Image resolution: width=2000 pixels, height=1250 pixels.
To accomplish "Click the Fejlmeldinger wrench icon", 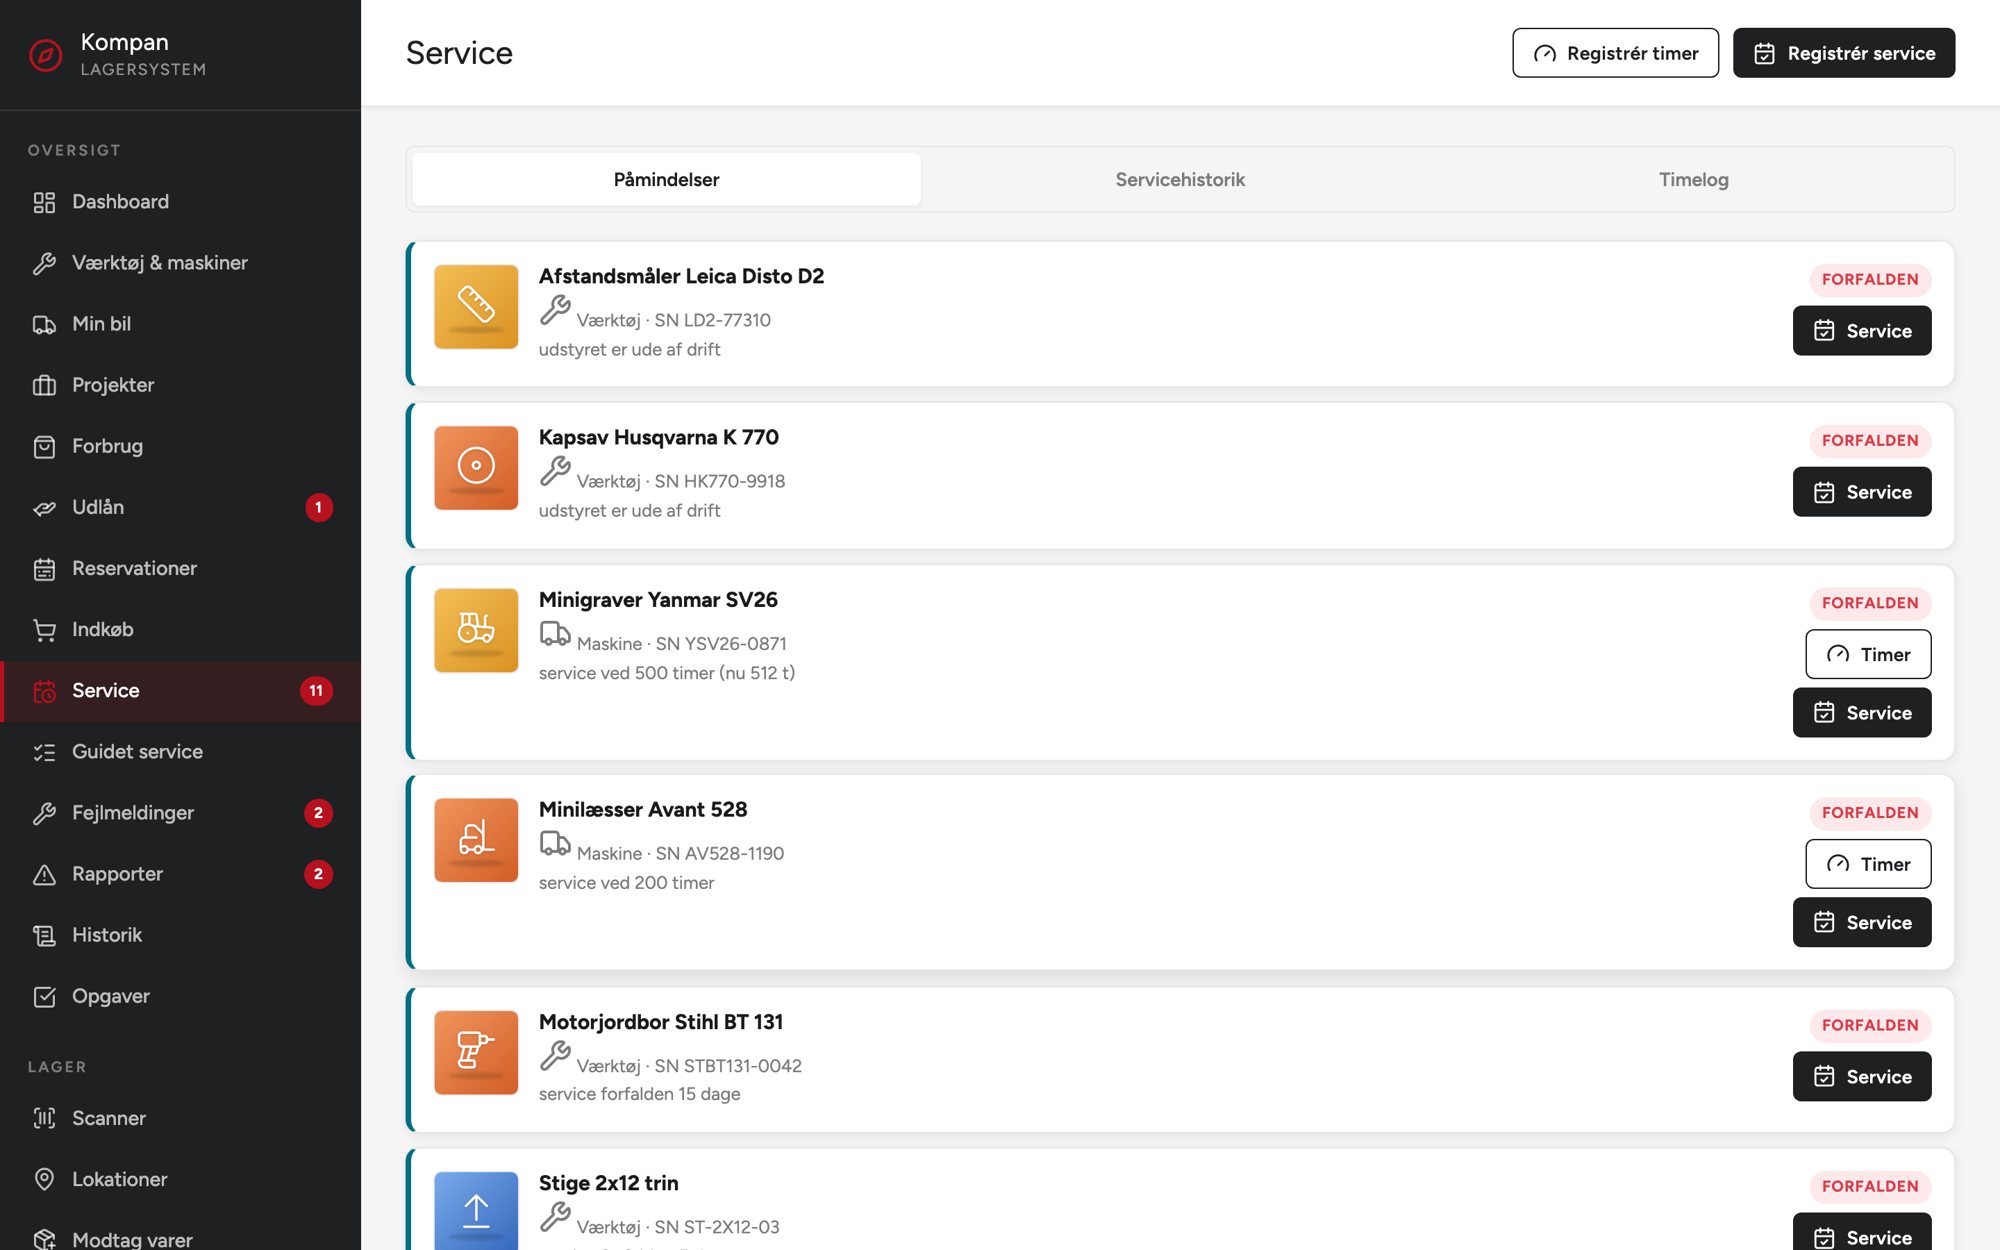I will [x=44, y=813].
